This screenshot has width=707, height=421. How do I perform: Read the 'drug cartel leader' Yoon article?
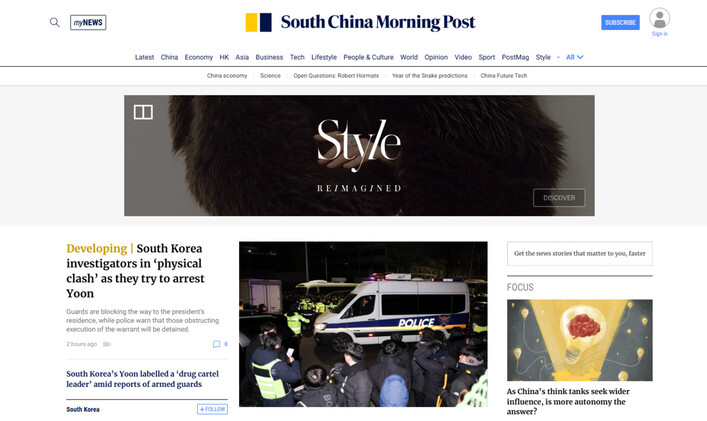point(142,379)
